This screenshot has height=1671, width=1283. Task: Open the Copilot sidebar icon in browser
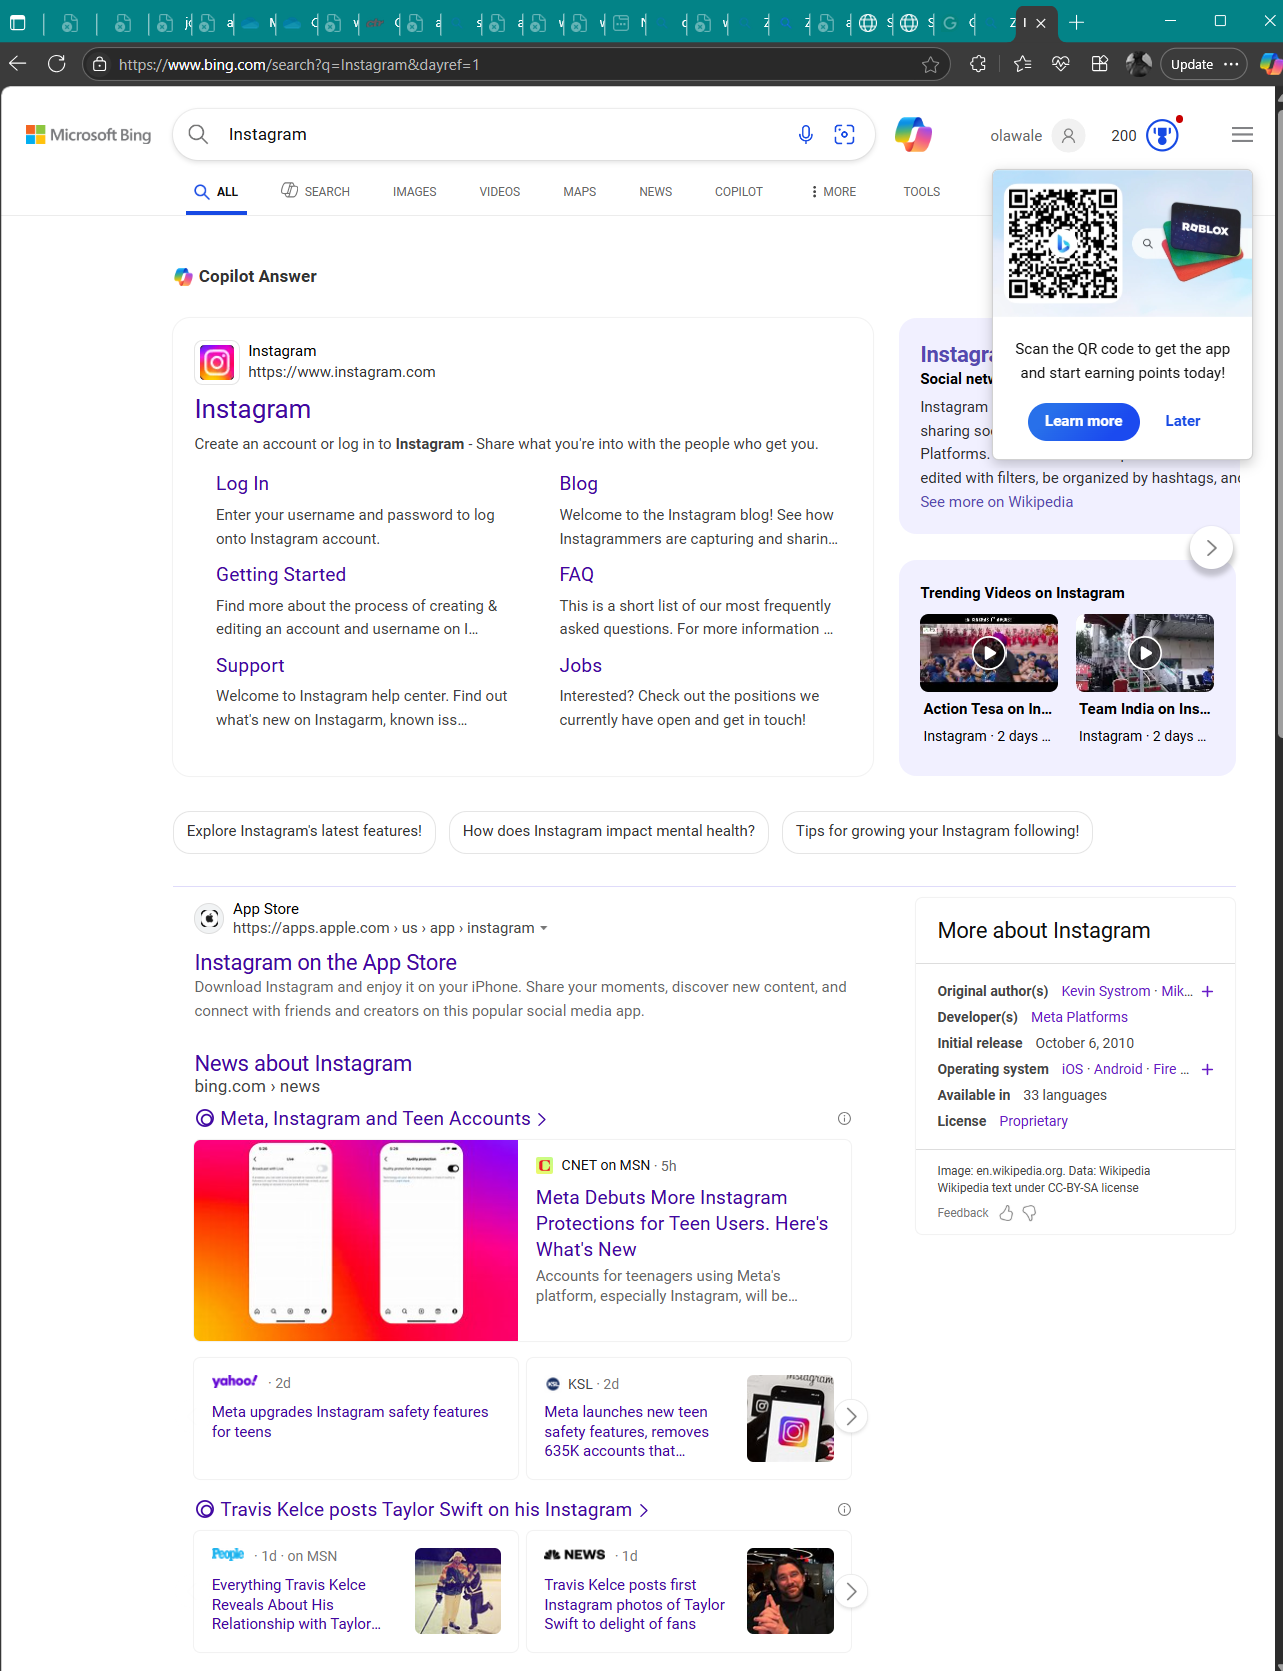pos(1270,64)
